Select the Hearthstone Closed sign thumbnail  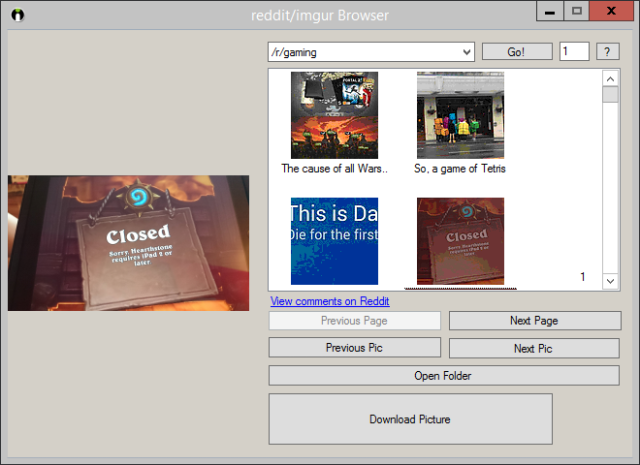(x=460, y=241)
